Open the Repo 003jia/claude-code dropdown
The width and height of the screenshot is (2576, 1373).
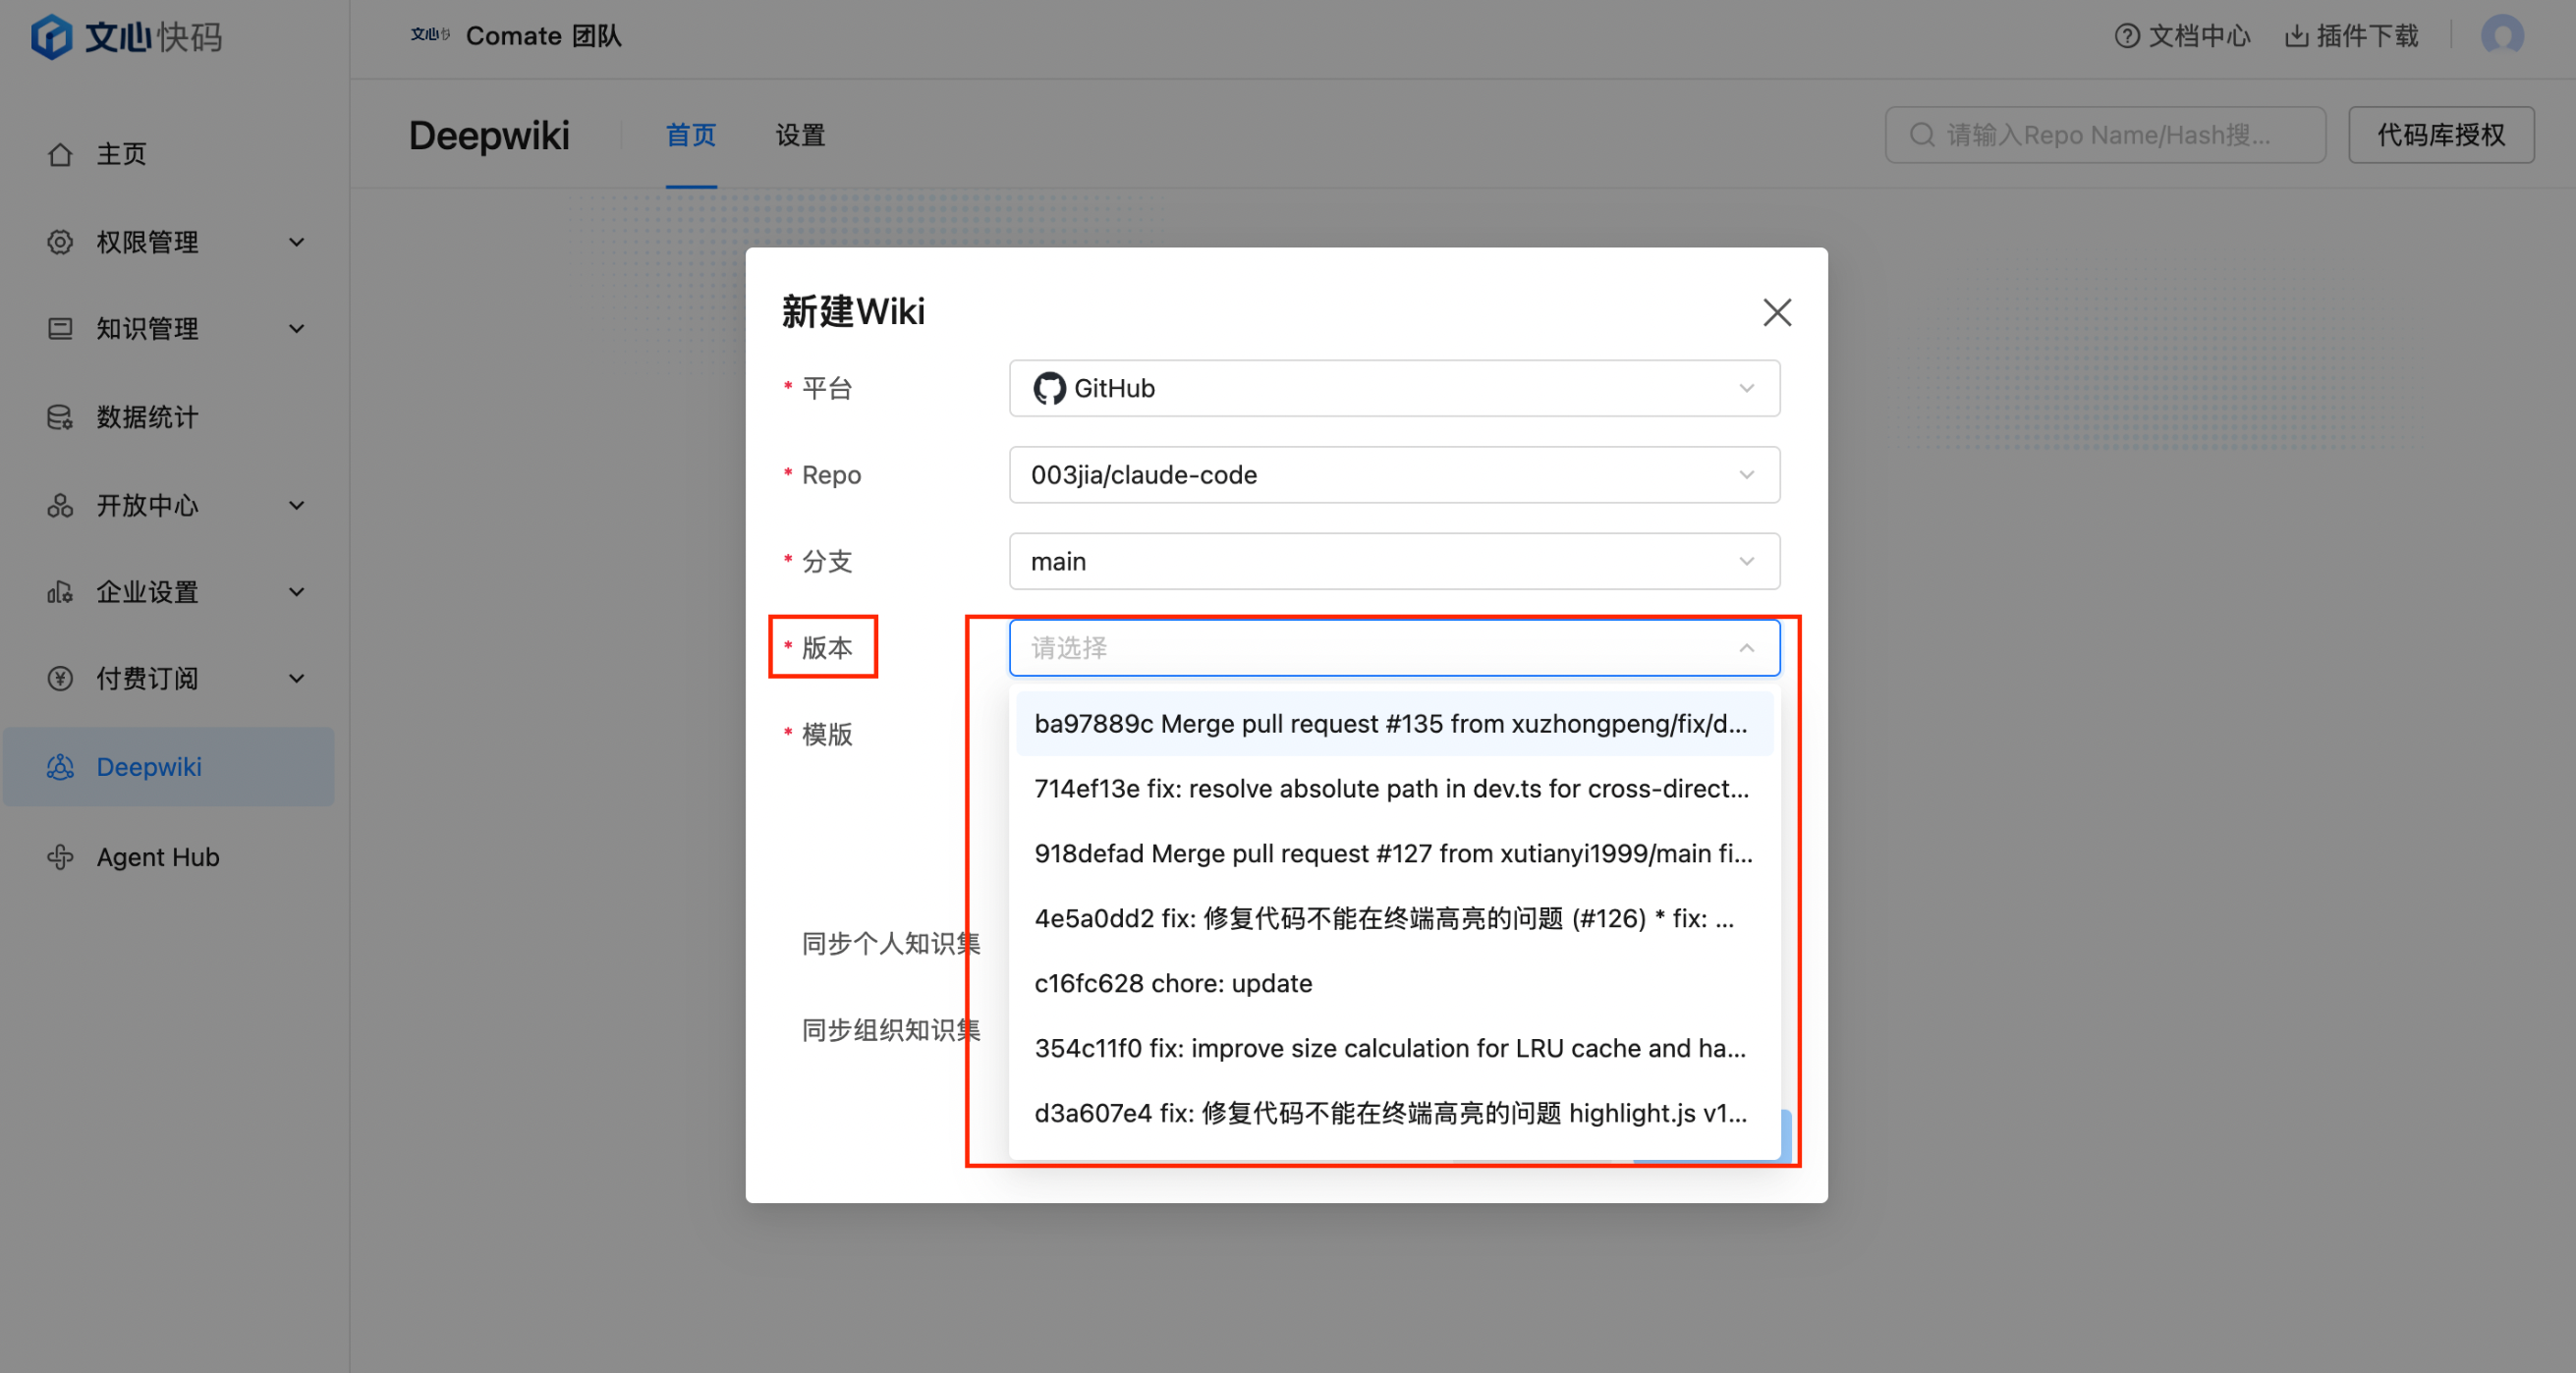1394,475
